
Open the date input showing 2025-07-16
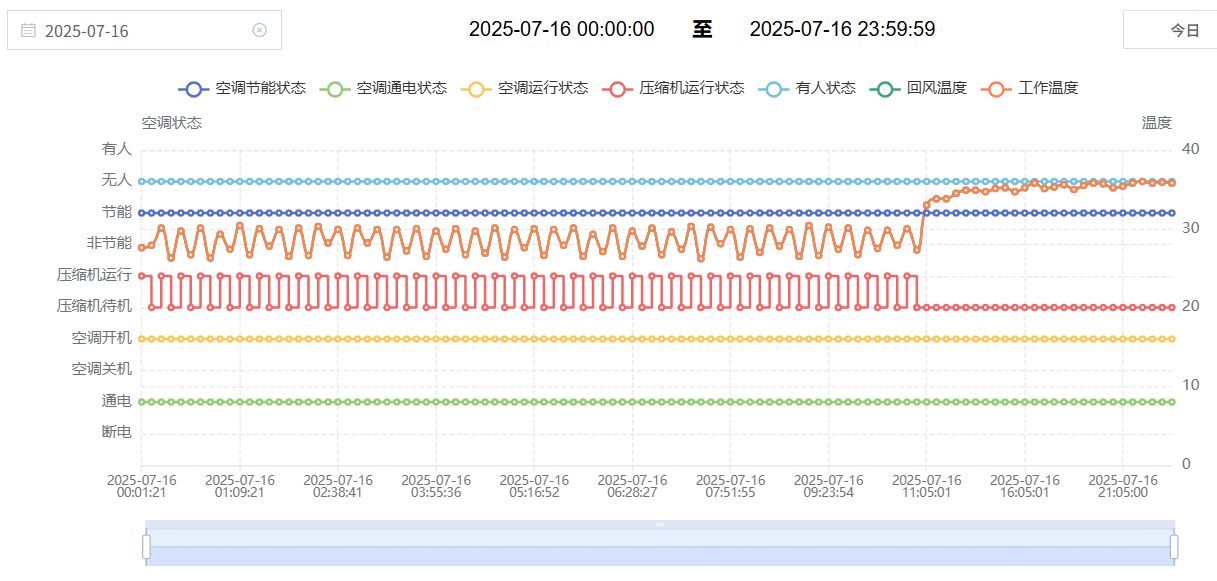click(144, 30)
